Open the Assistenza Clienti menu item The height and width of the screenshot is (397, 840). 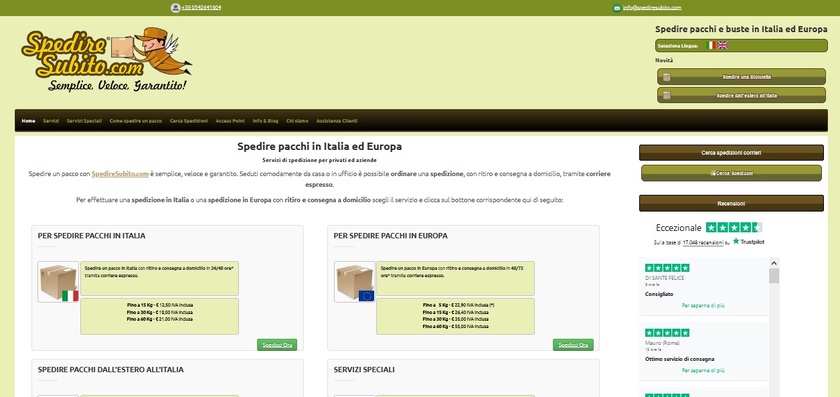pos(336,121)
